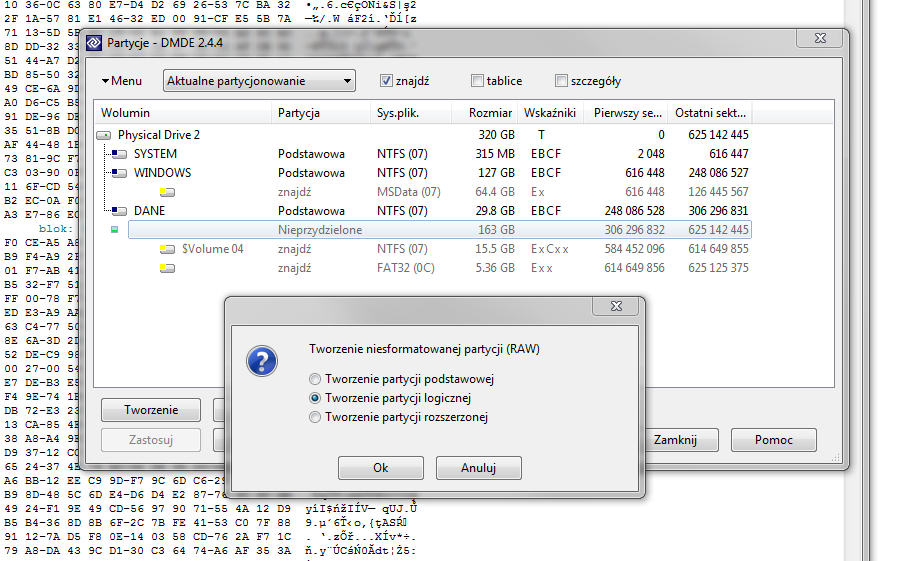Click the blue question mark dialog icon
919x561 pixels.
click(262, 361)
